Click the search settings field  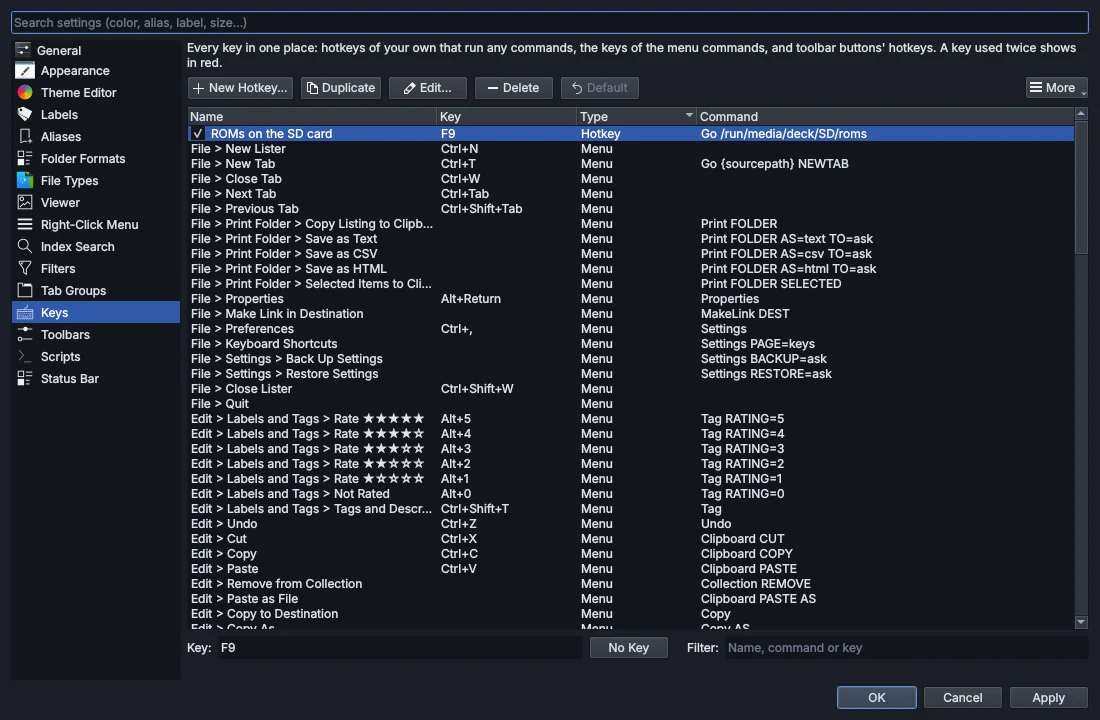pyautogui.click(x=550, y=22)
